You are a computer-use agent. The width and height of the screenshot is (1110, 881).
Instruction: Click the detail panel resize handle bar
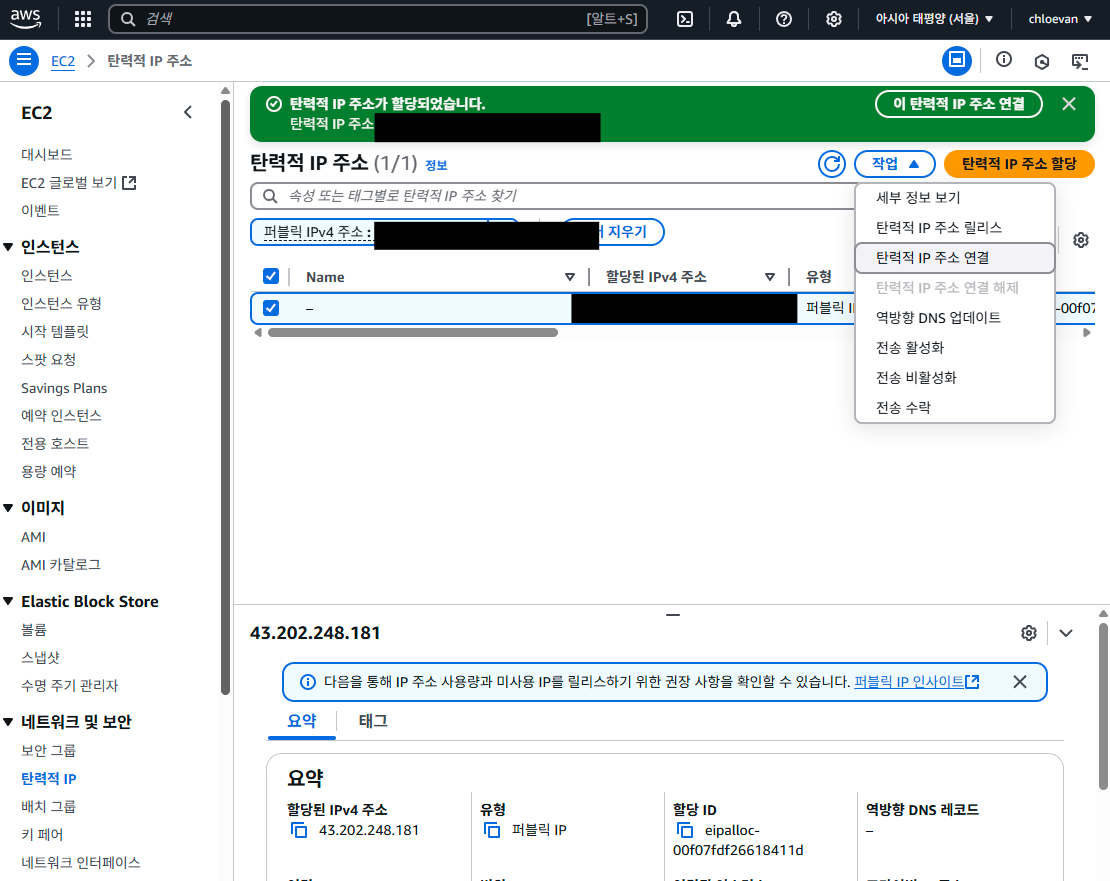(673, 615)
